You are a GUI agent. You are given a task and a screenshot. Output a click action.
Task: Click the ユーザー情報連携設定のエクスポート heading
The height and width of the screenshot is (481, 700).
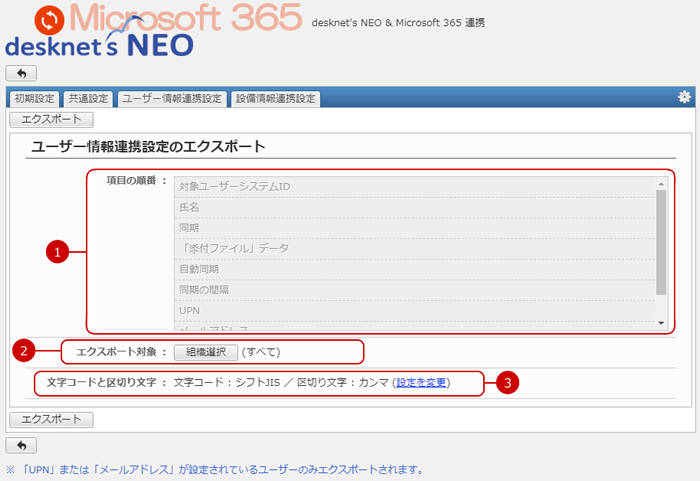pyautogui.click(x=148, y=146)
